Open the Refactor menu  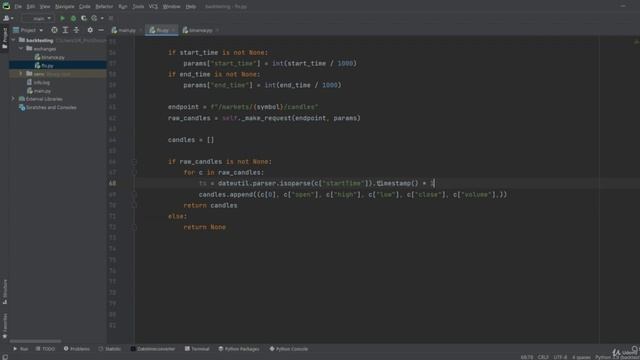click(x=104, y=7)
